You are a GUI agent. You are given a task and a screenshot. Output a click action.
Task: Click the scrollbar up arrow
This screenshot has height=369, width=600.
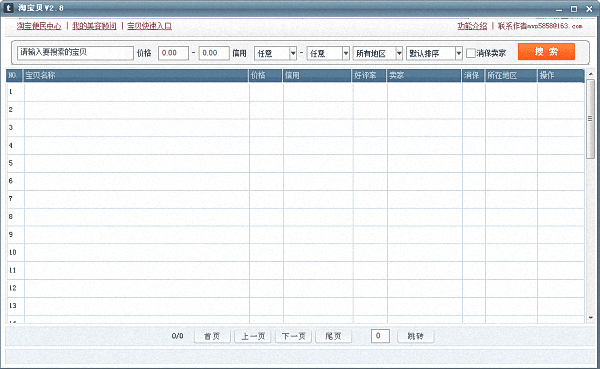pyautogui.click(x=590, y=73)
